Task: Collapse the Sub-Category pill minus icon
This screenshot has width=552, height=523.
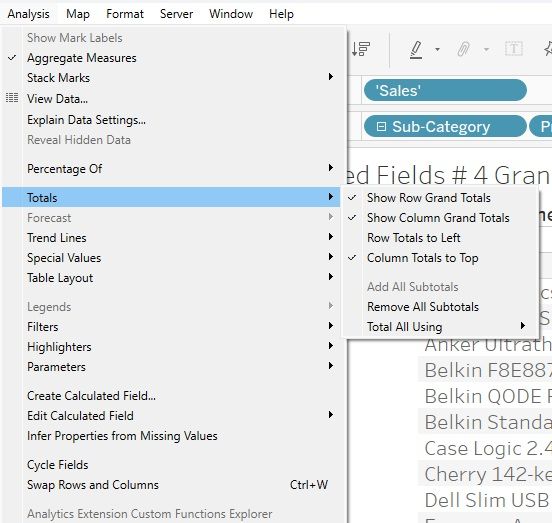Action: 381,126
